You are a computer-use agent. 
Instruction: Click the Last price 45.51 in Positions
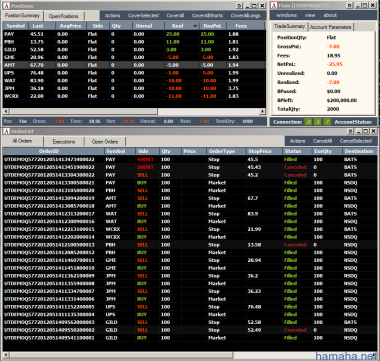point(37,34)
